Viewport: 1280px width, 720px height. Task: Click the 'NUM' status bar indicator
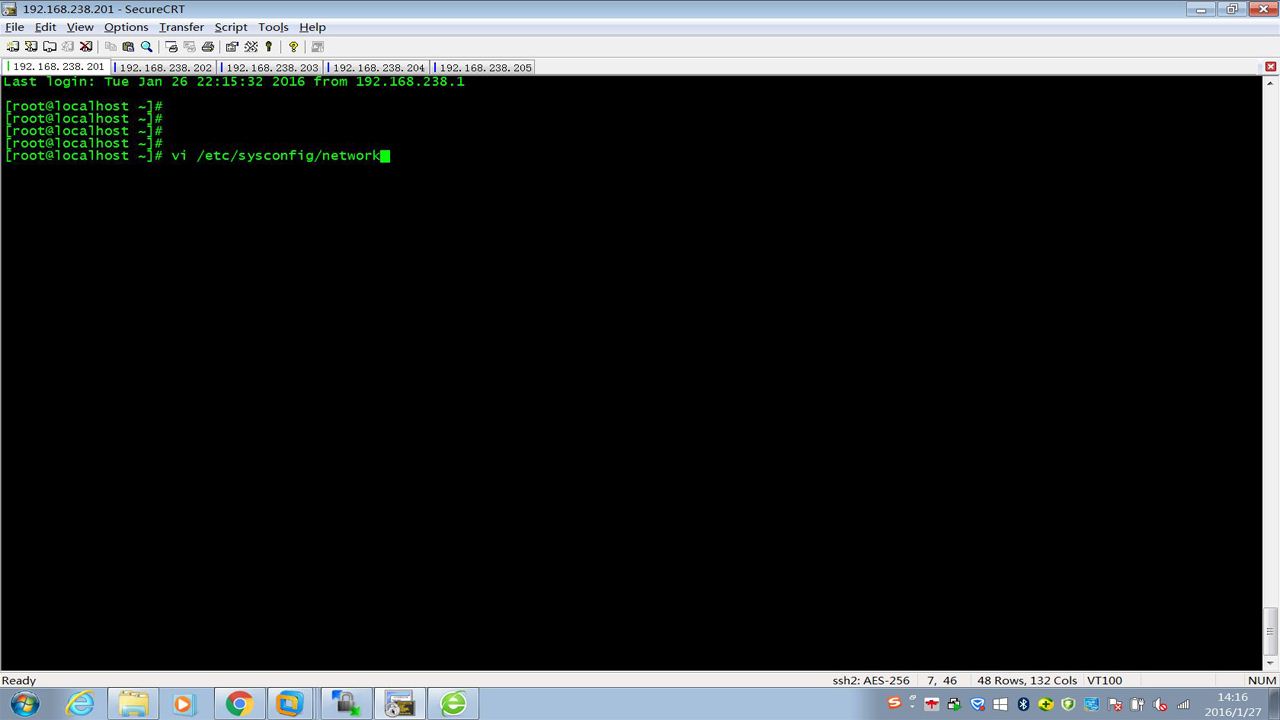pos(1262,680)
